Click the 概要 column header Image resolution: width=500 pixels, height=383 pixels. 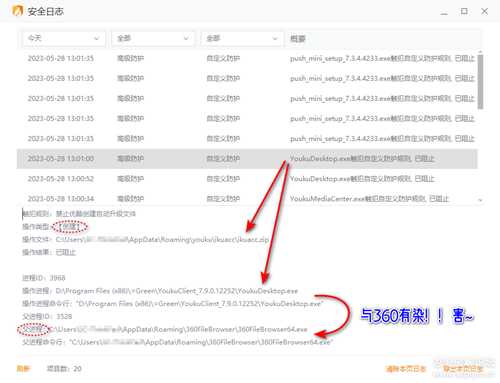pyautogui.click(x=298, y=39)
